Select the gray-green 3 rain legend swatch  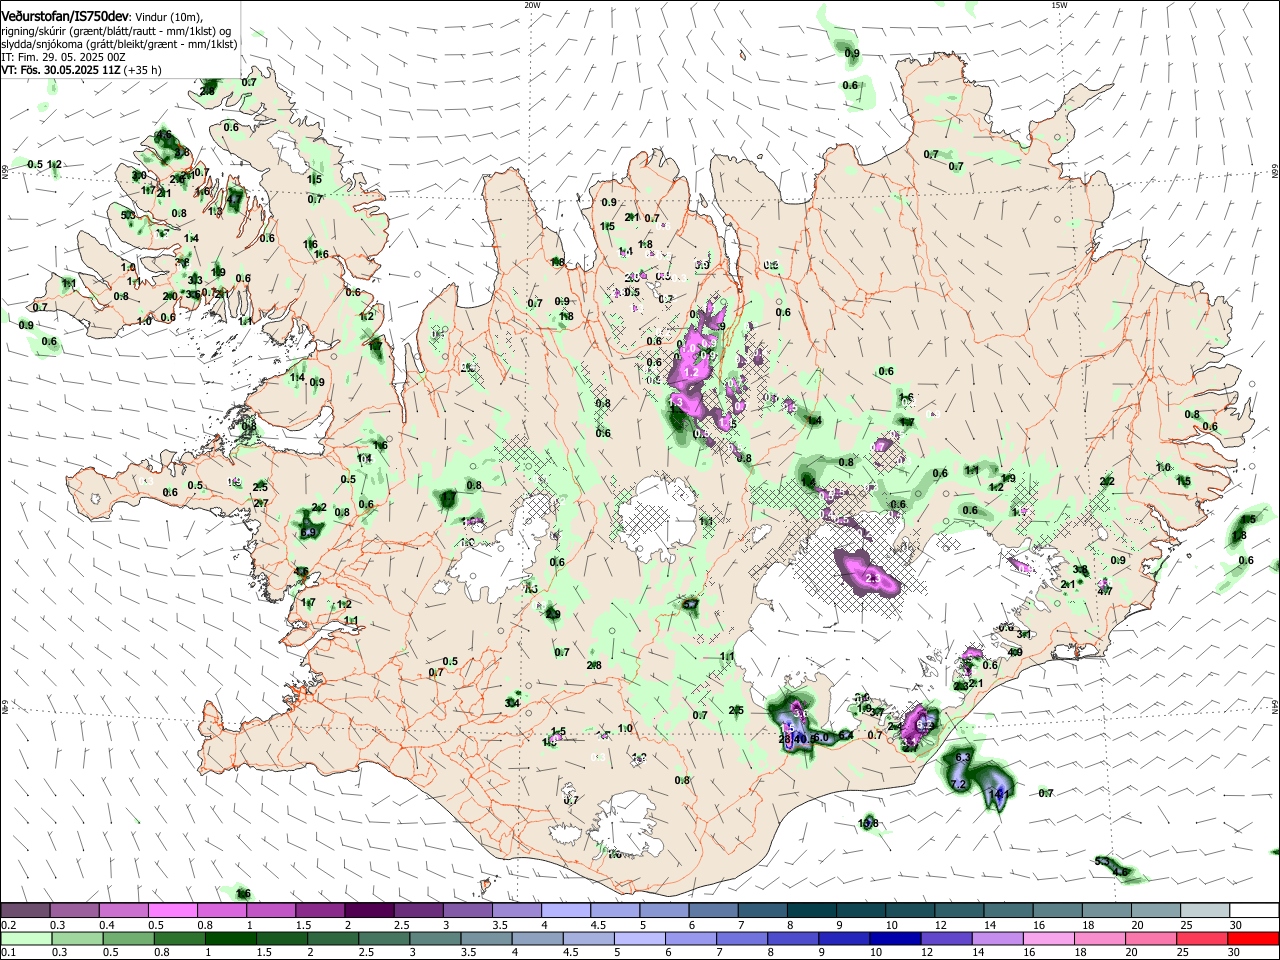[x=434, y=938]
